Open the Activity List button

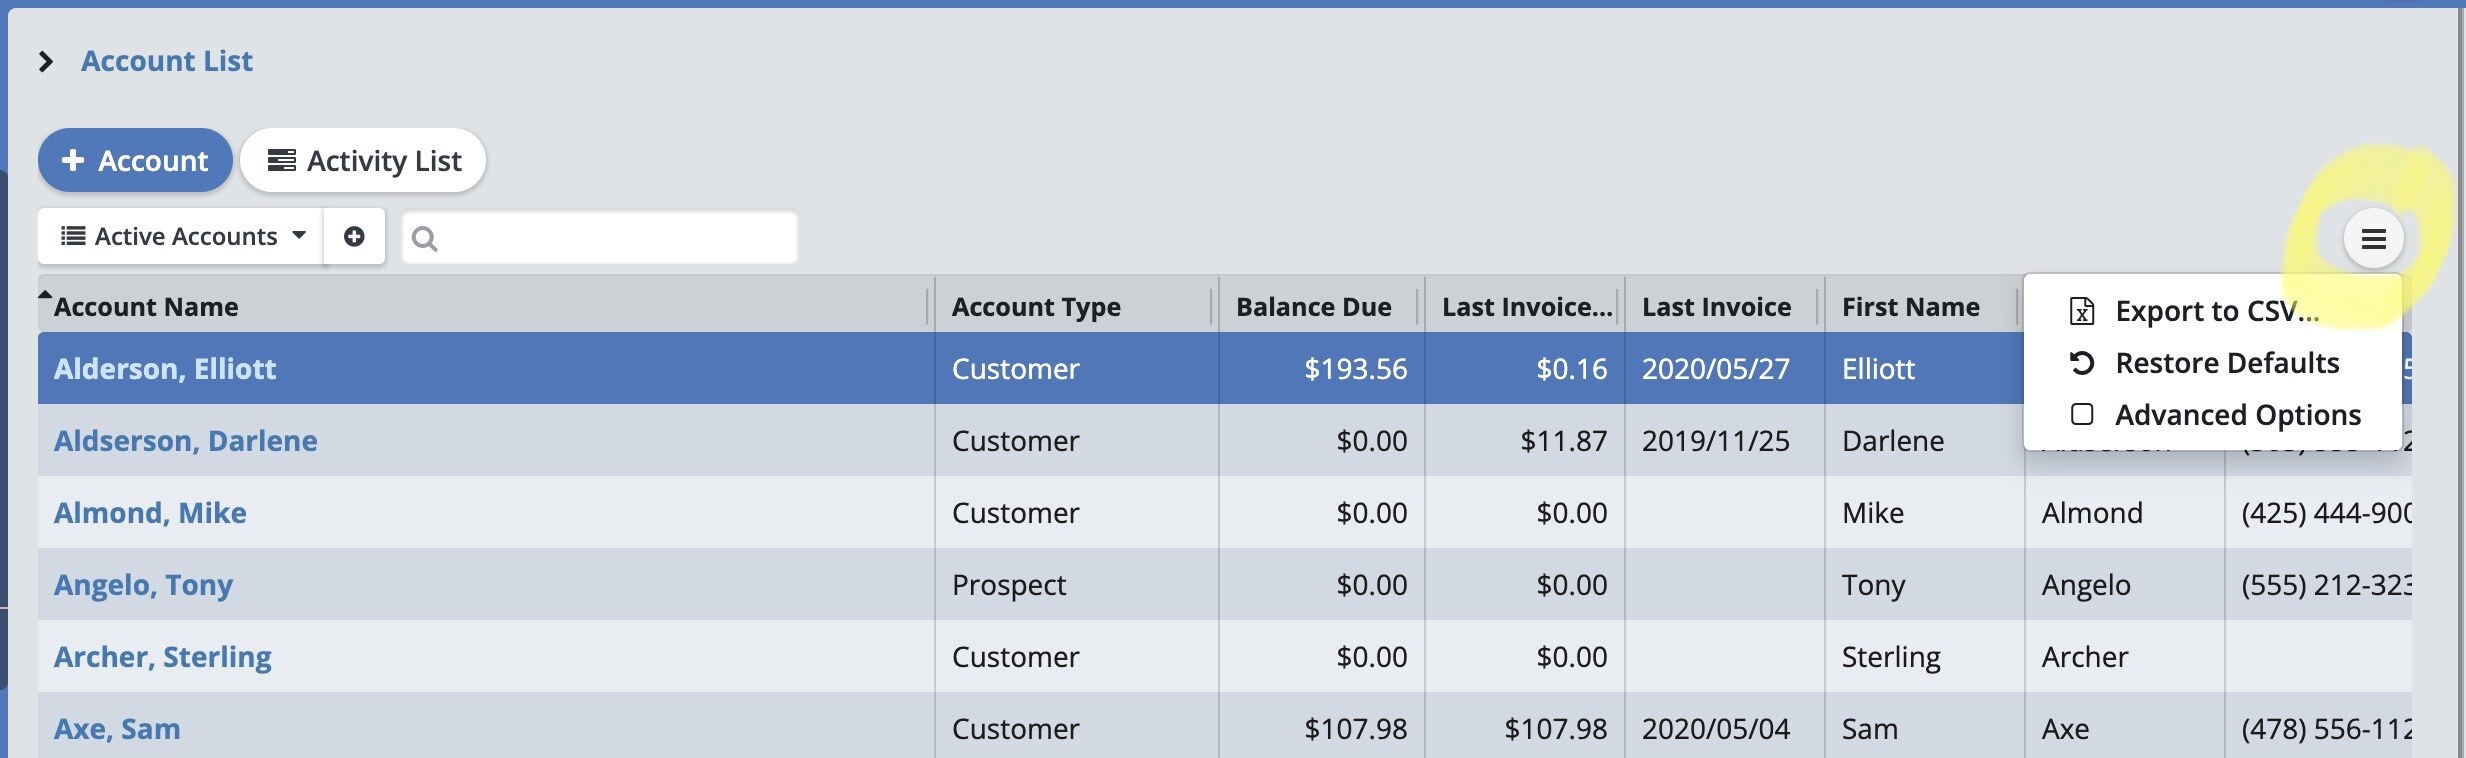363,160
